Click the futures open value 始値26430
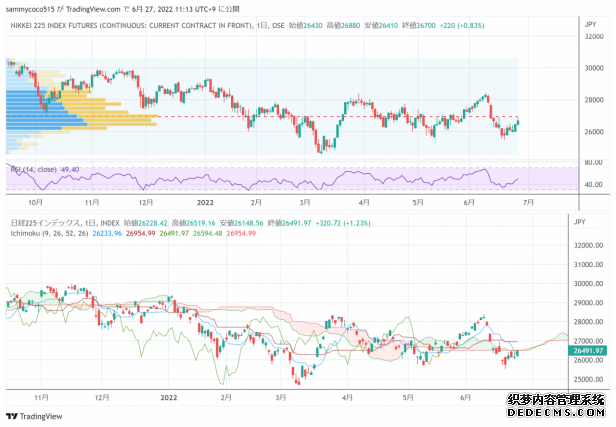Screen dimensions: 616x427 [305, 26]
